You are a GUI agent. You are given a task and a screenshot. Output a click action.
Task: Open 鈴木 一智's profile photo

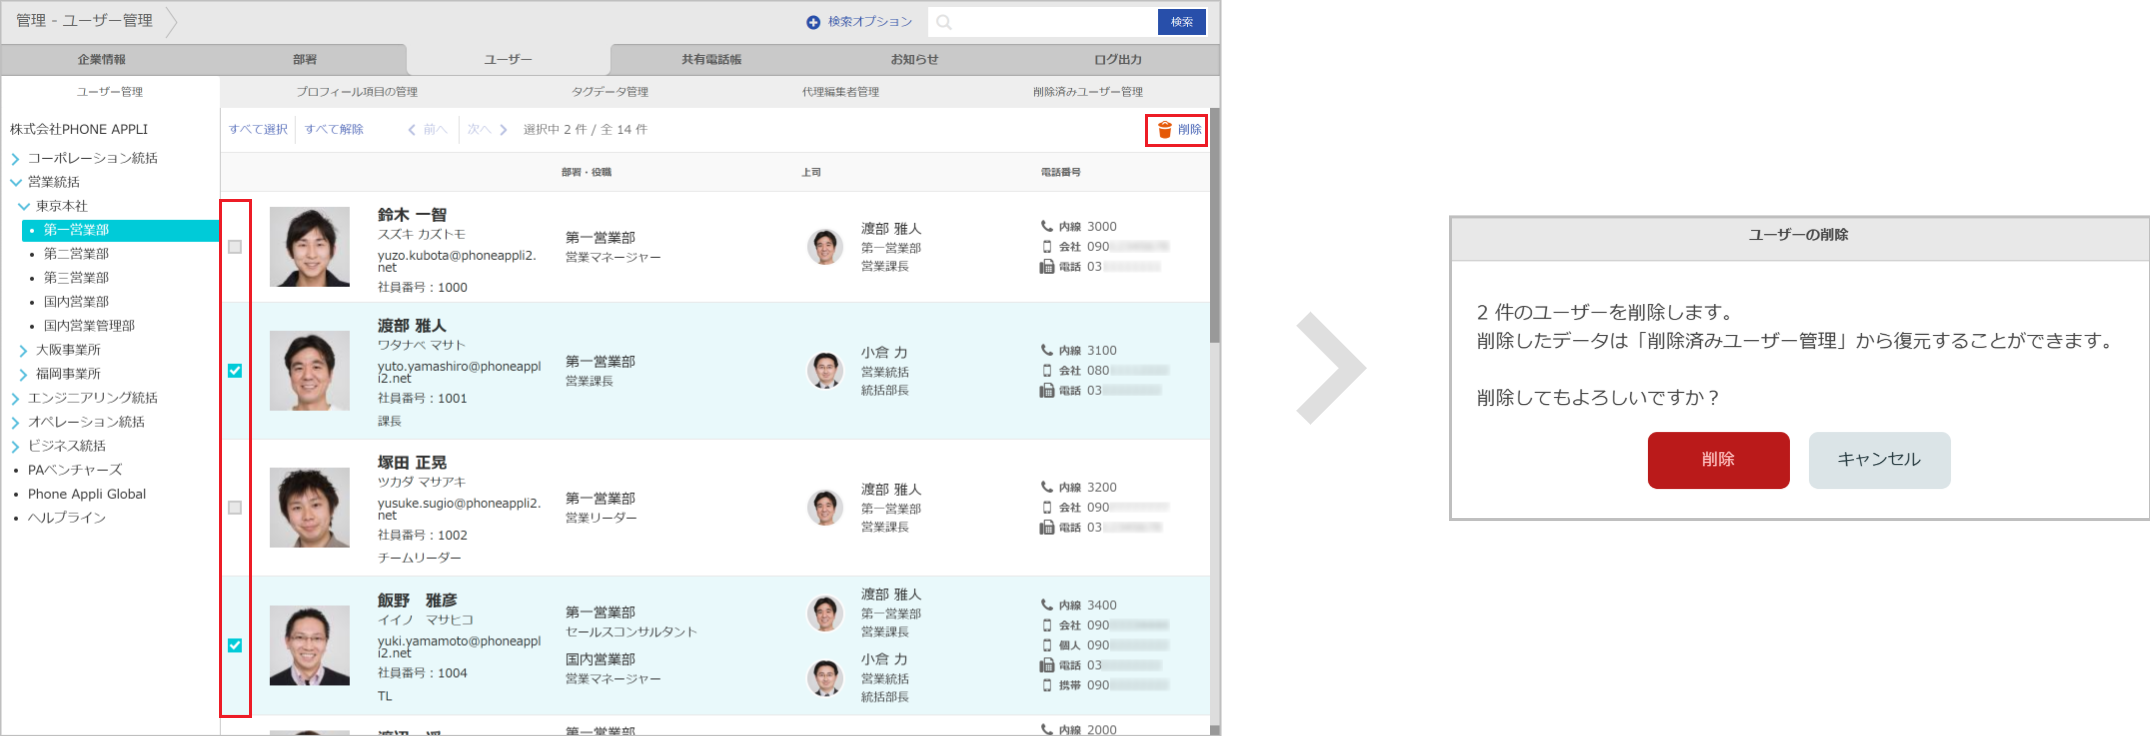pos(310,247)
